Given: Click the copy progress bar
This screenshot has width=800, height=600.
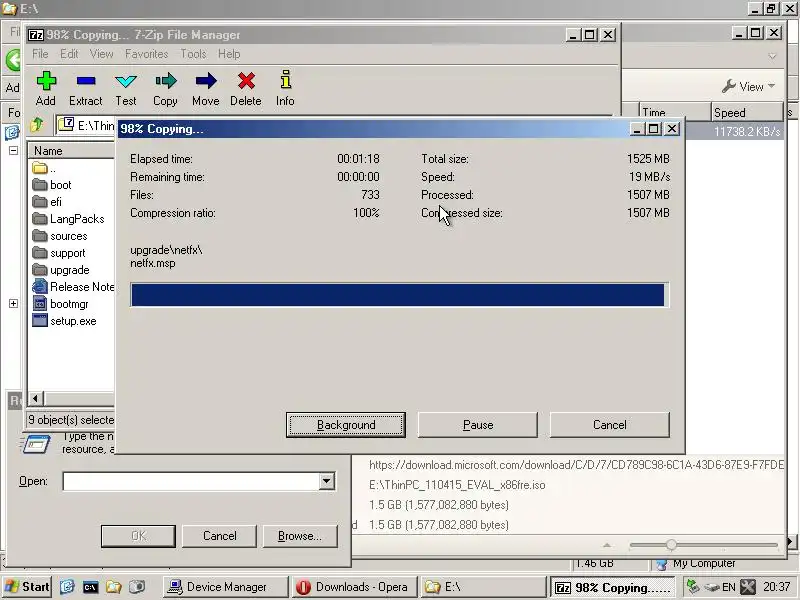Looking at the screenshot, I should (x=399, y=295).
